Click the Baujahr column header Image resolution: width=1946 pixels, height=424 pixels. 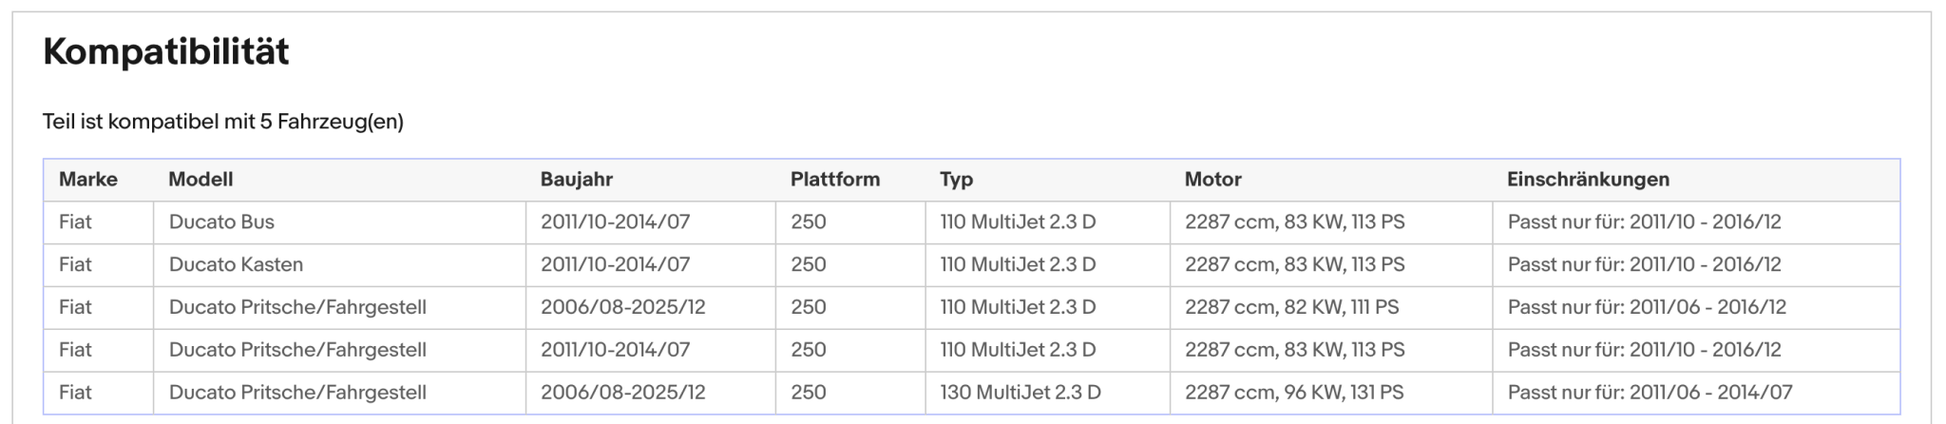651,180
